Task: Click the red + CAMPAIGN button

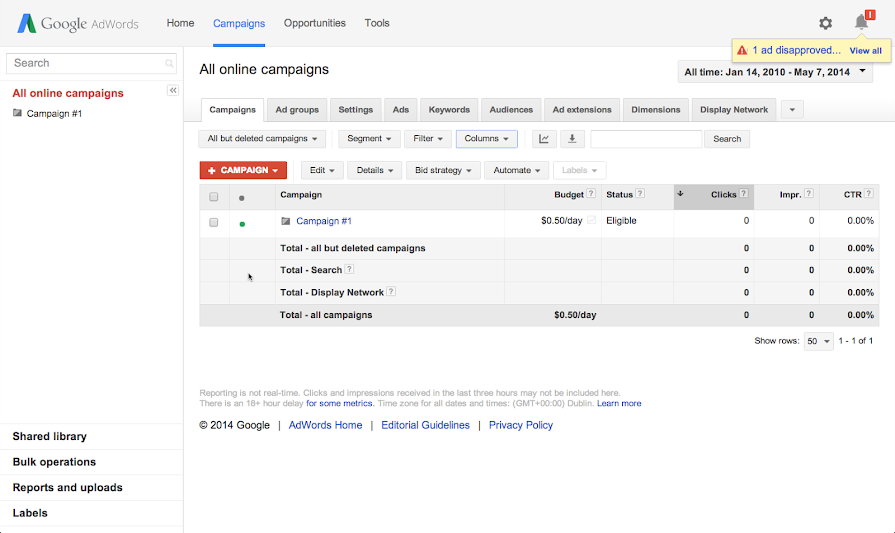Action: 243,170
